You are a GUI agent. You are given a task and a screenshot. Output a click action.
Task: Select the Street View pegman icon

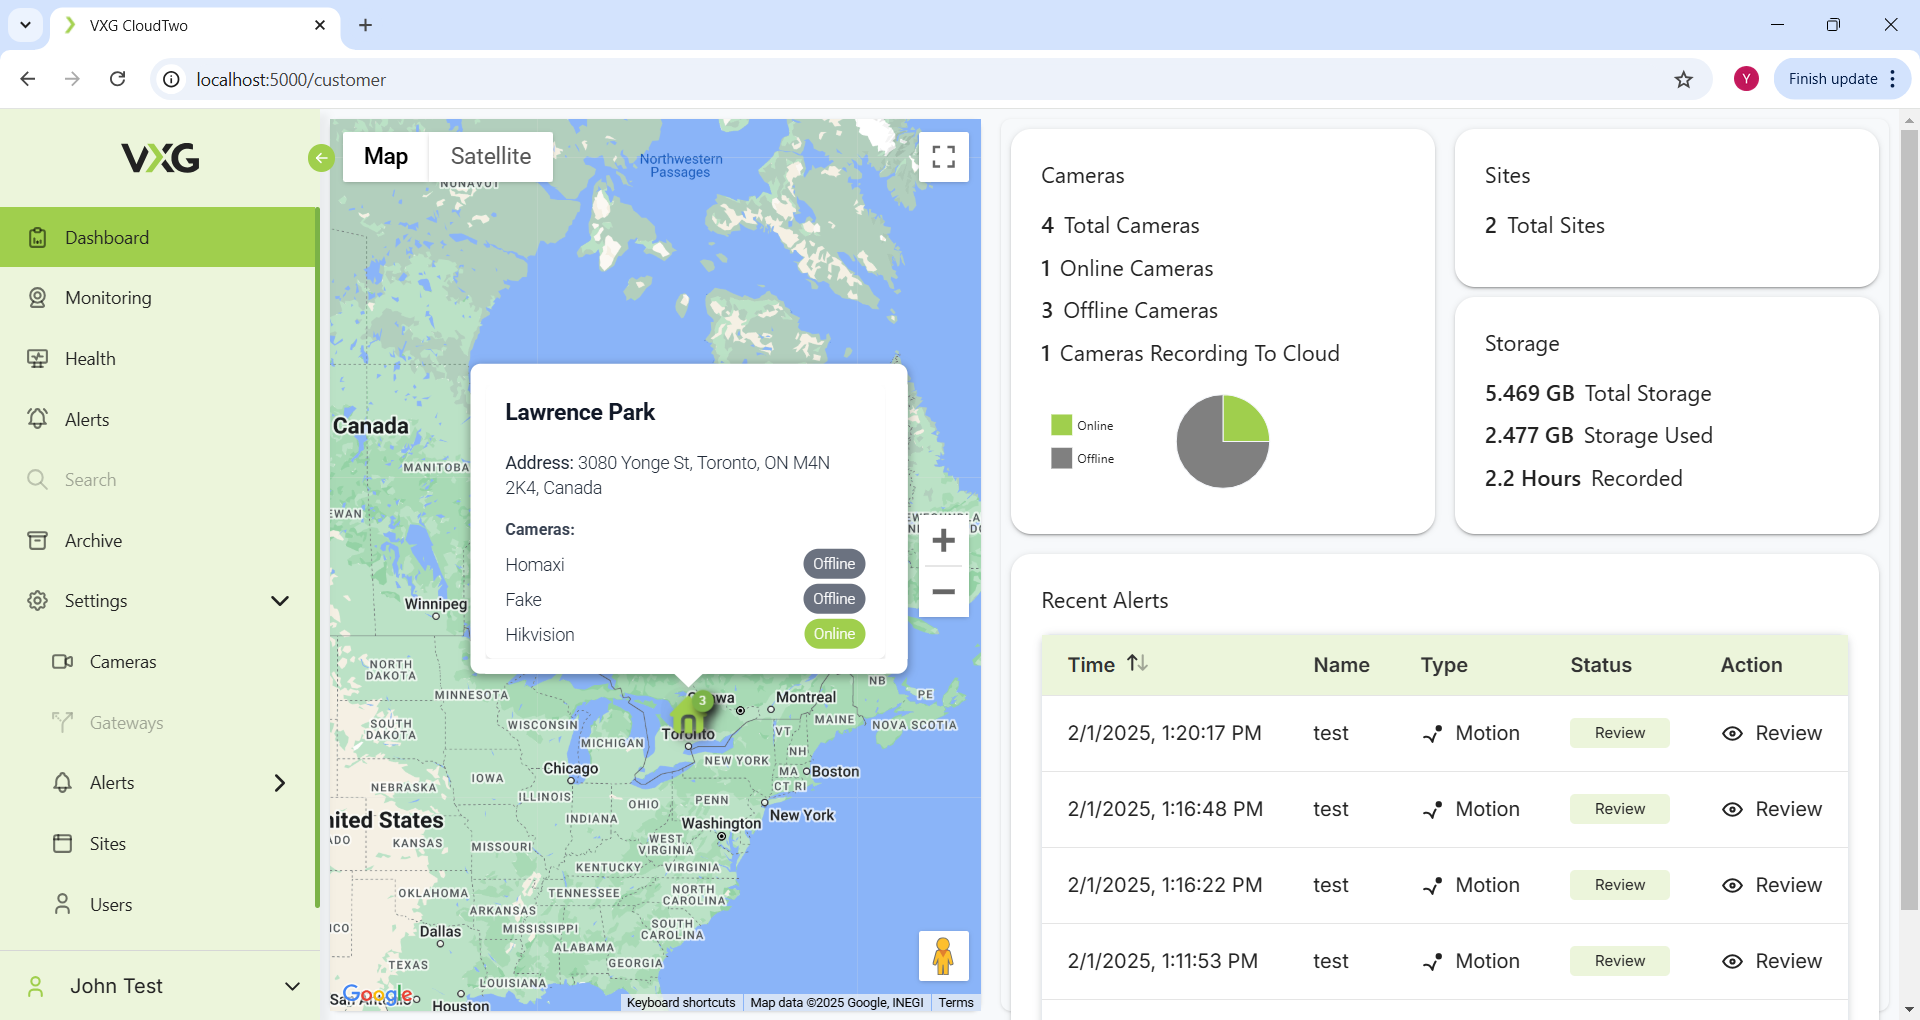click(943, 956)
